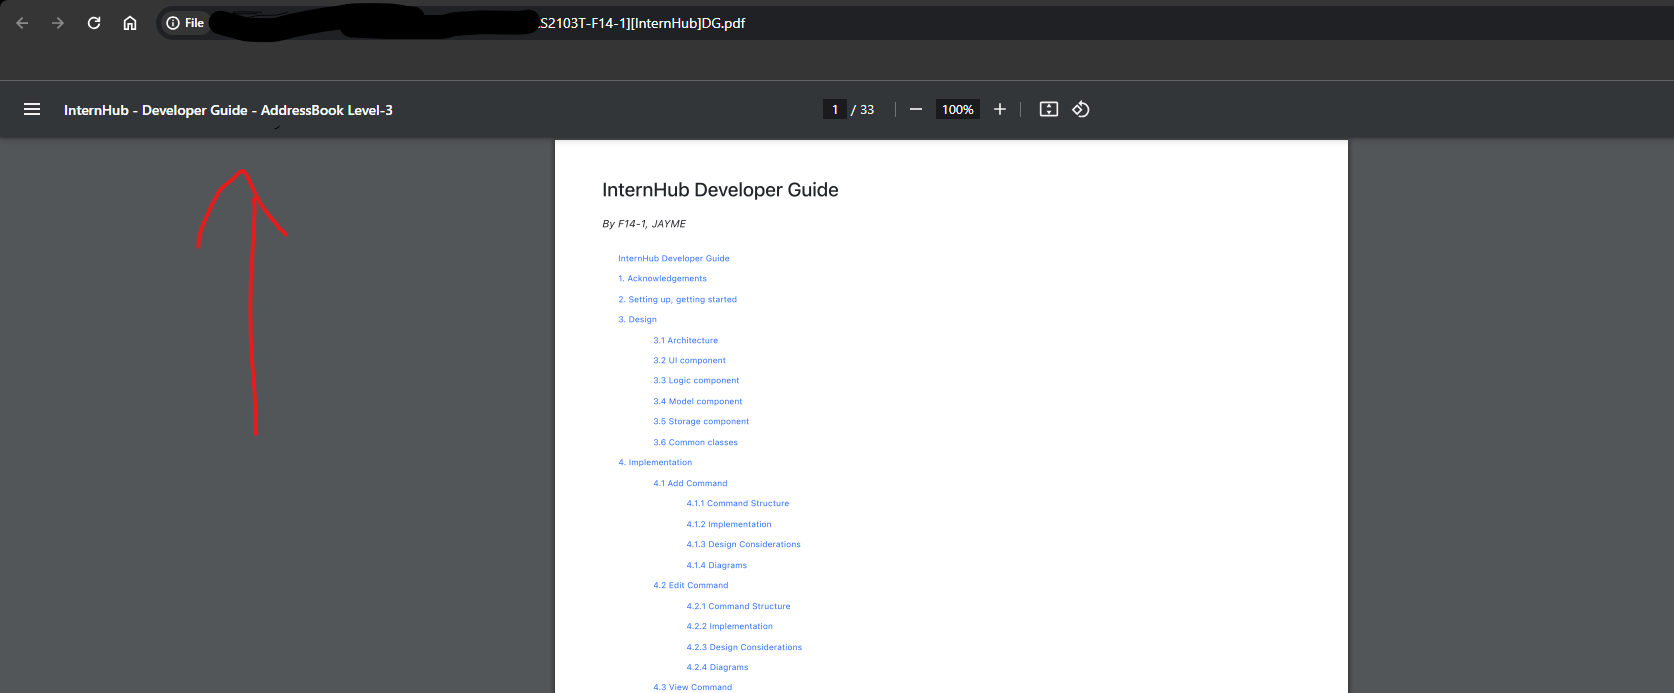Open 4.1 Add Command link

pos(690,483)
